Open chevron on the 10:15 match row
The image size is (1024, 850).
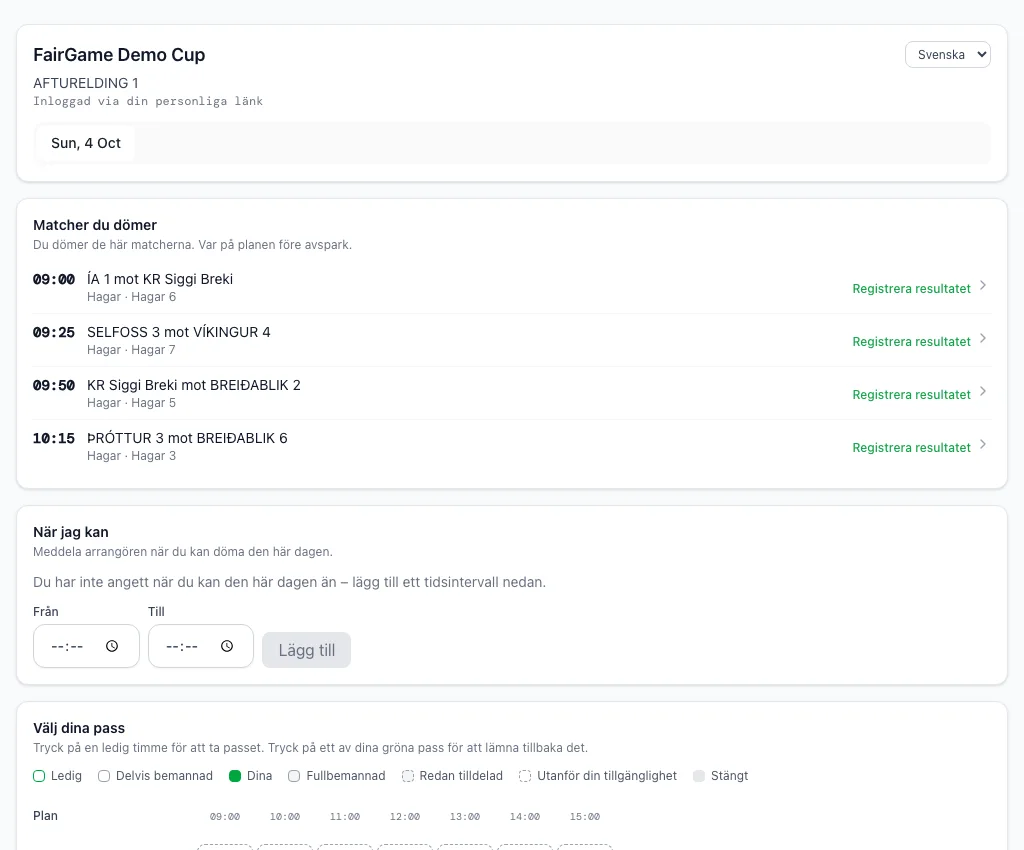click(x=983, y=444)
